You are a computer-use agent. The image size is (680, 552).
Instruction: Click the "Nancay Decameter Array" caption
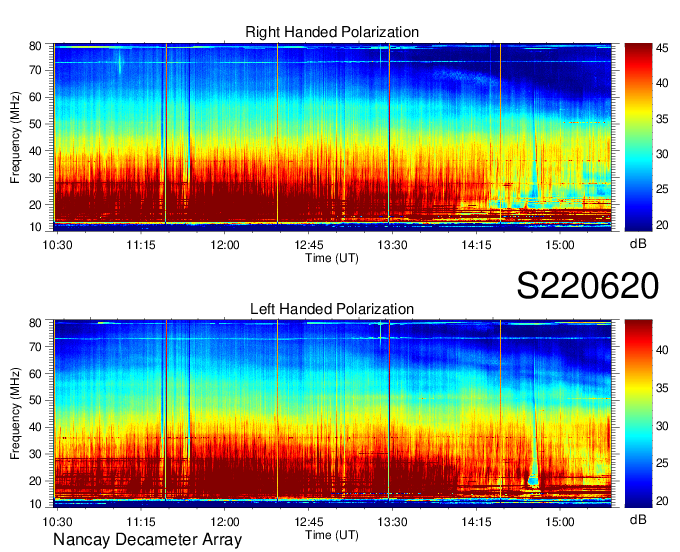[x=147, y=540]
